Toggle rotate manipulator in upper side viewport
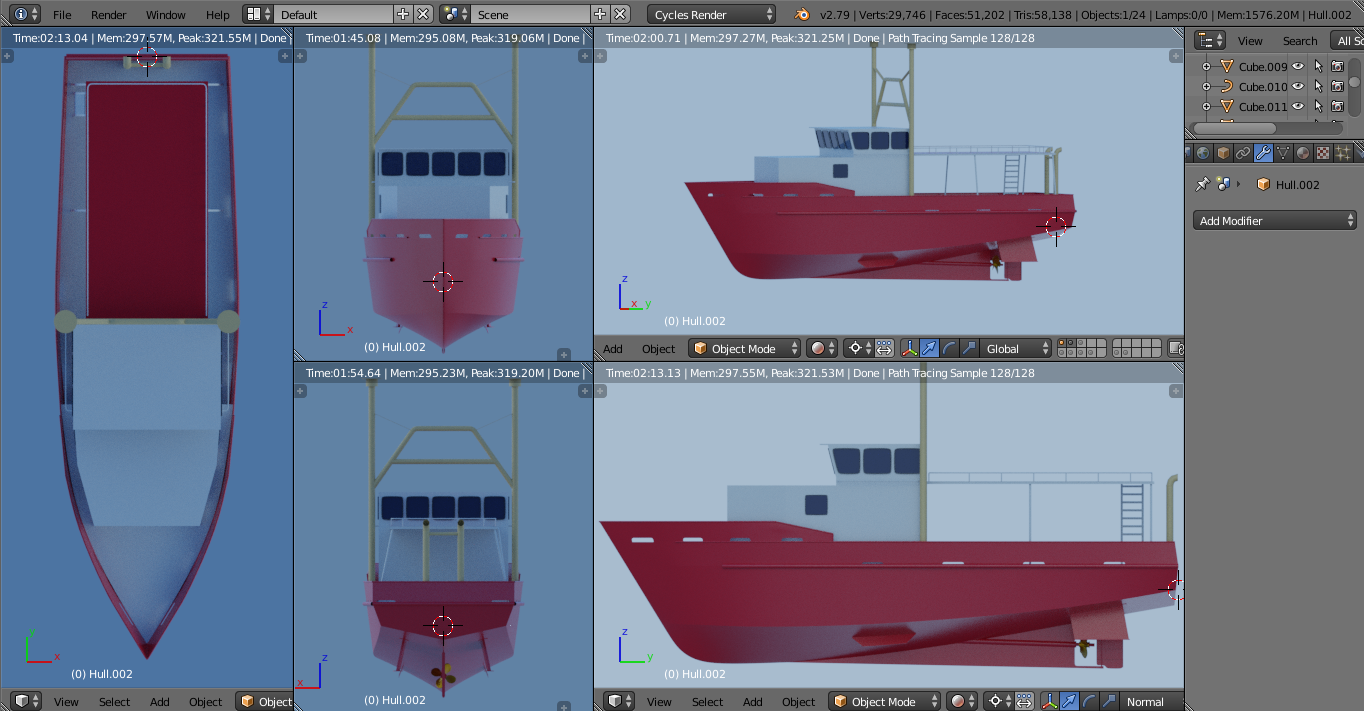 [x=949, y=348]
